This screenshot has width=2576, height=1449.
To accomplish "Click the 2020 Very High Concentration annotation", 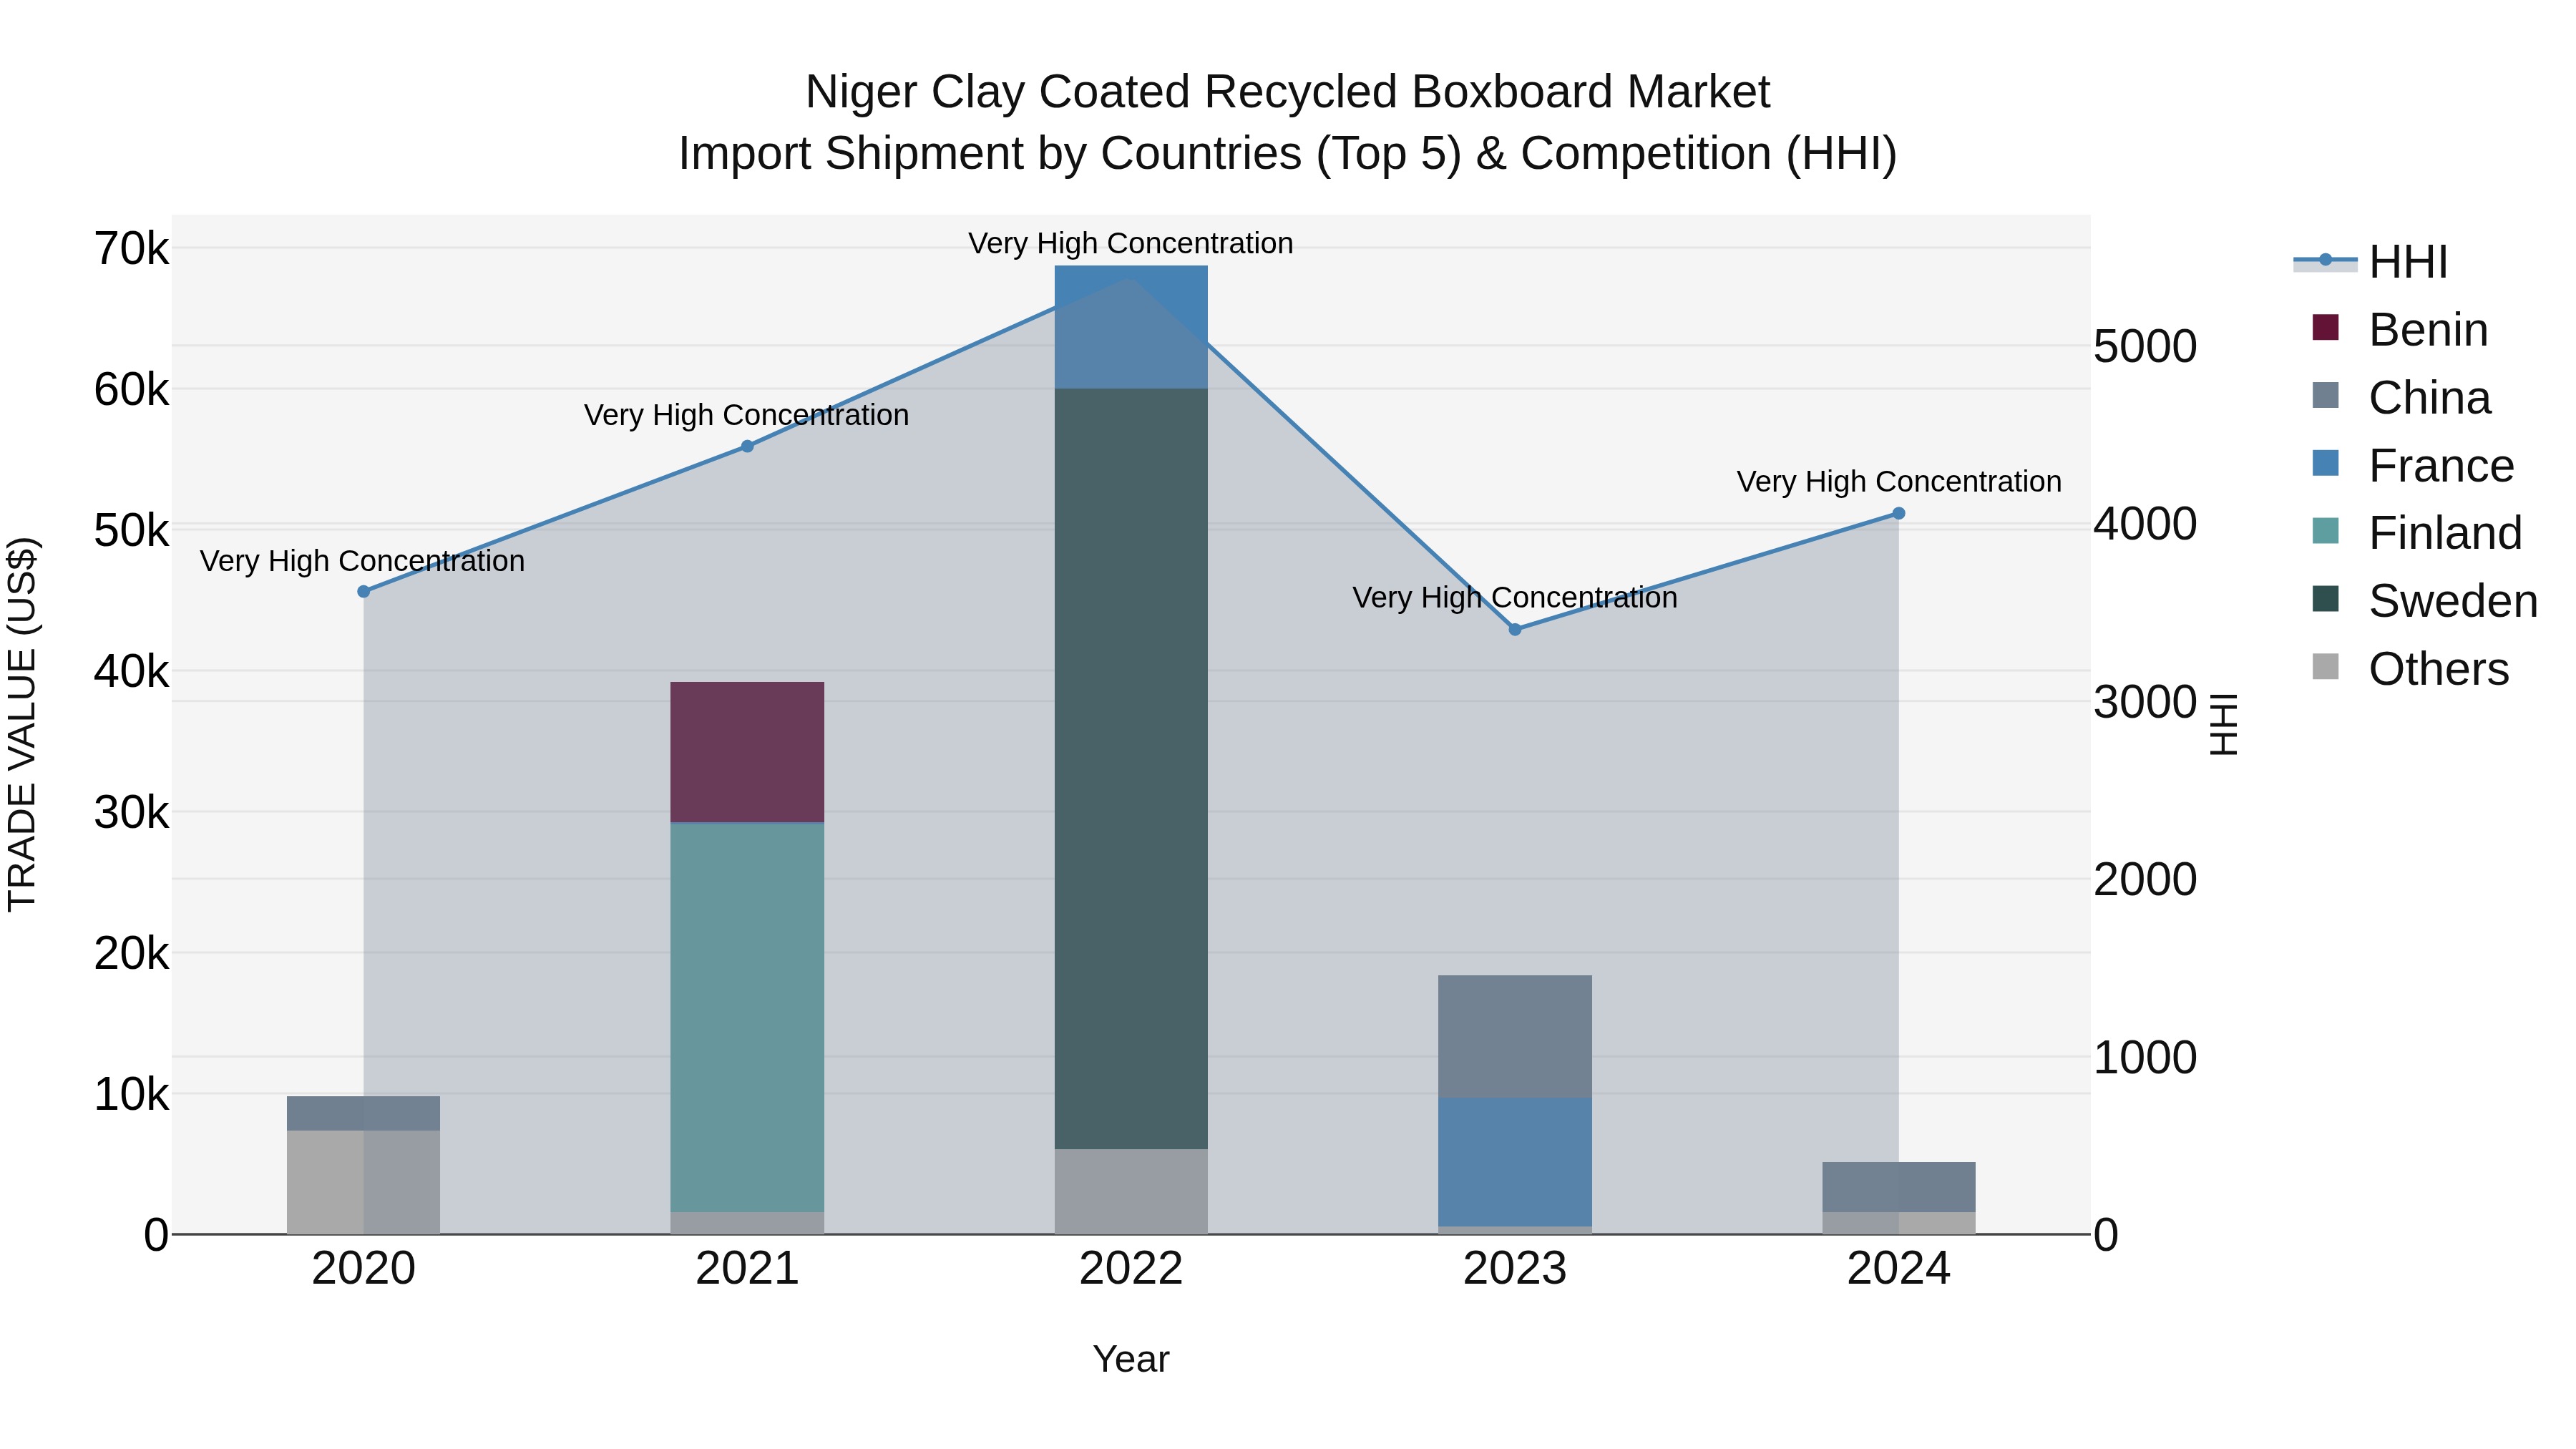I will [362, 562].
